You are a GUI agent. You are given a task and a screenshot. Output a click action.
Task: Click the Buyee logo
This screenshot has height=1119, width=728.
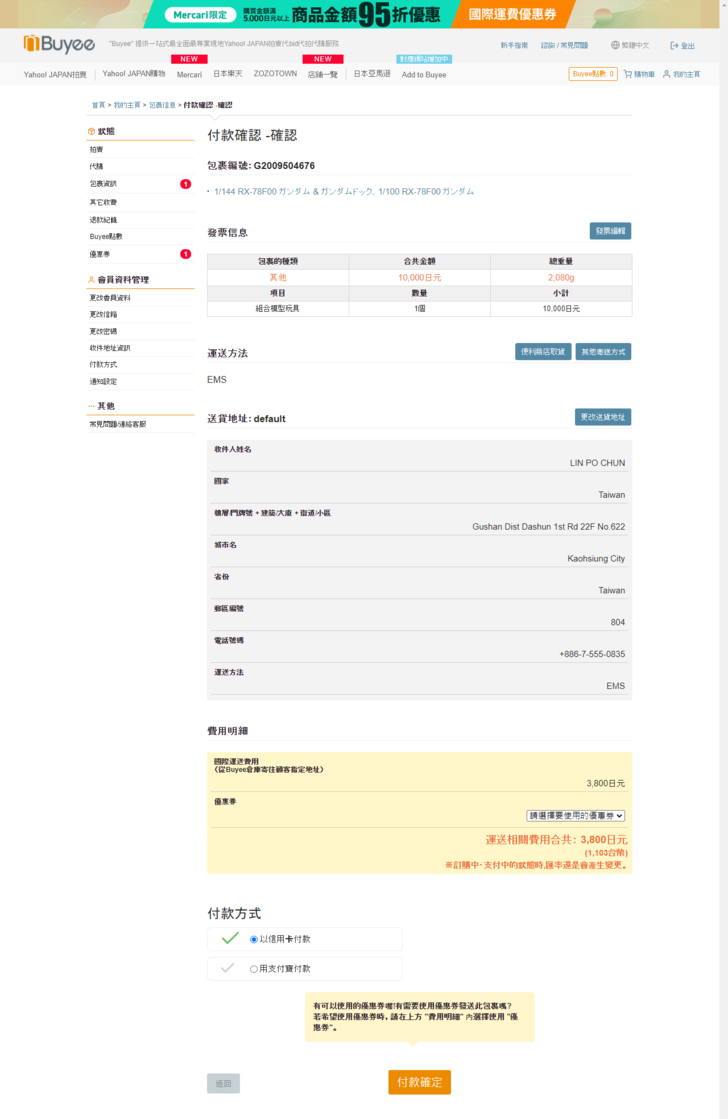[x=59, y=44]
